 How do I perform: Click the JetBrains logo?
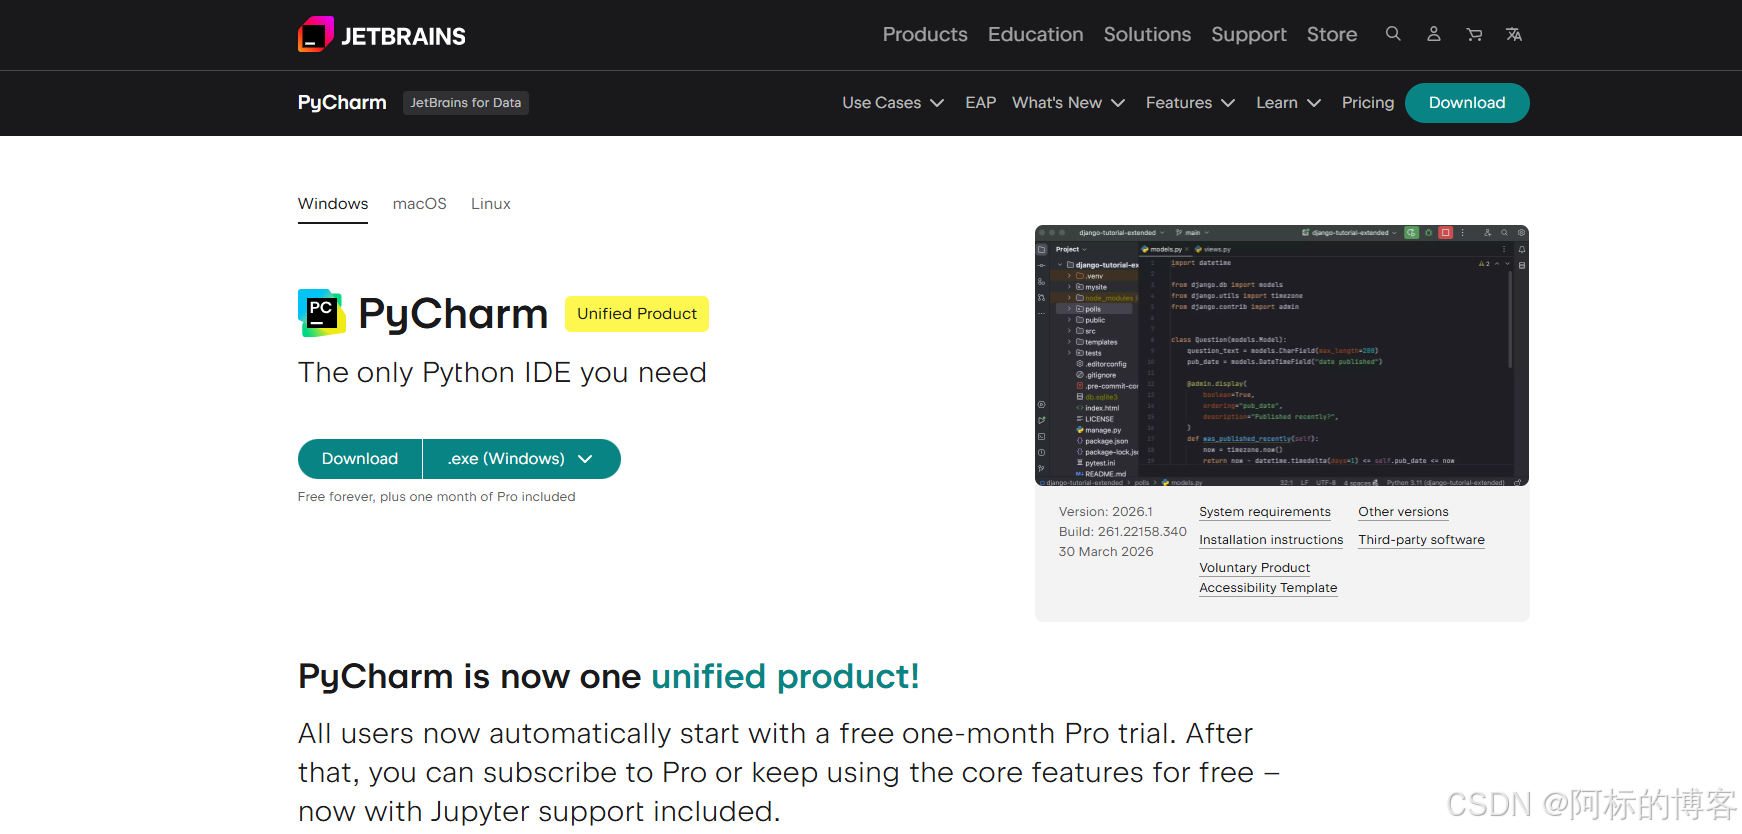[x=382, y=35]
